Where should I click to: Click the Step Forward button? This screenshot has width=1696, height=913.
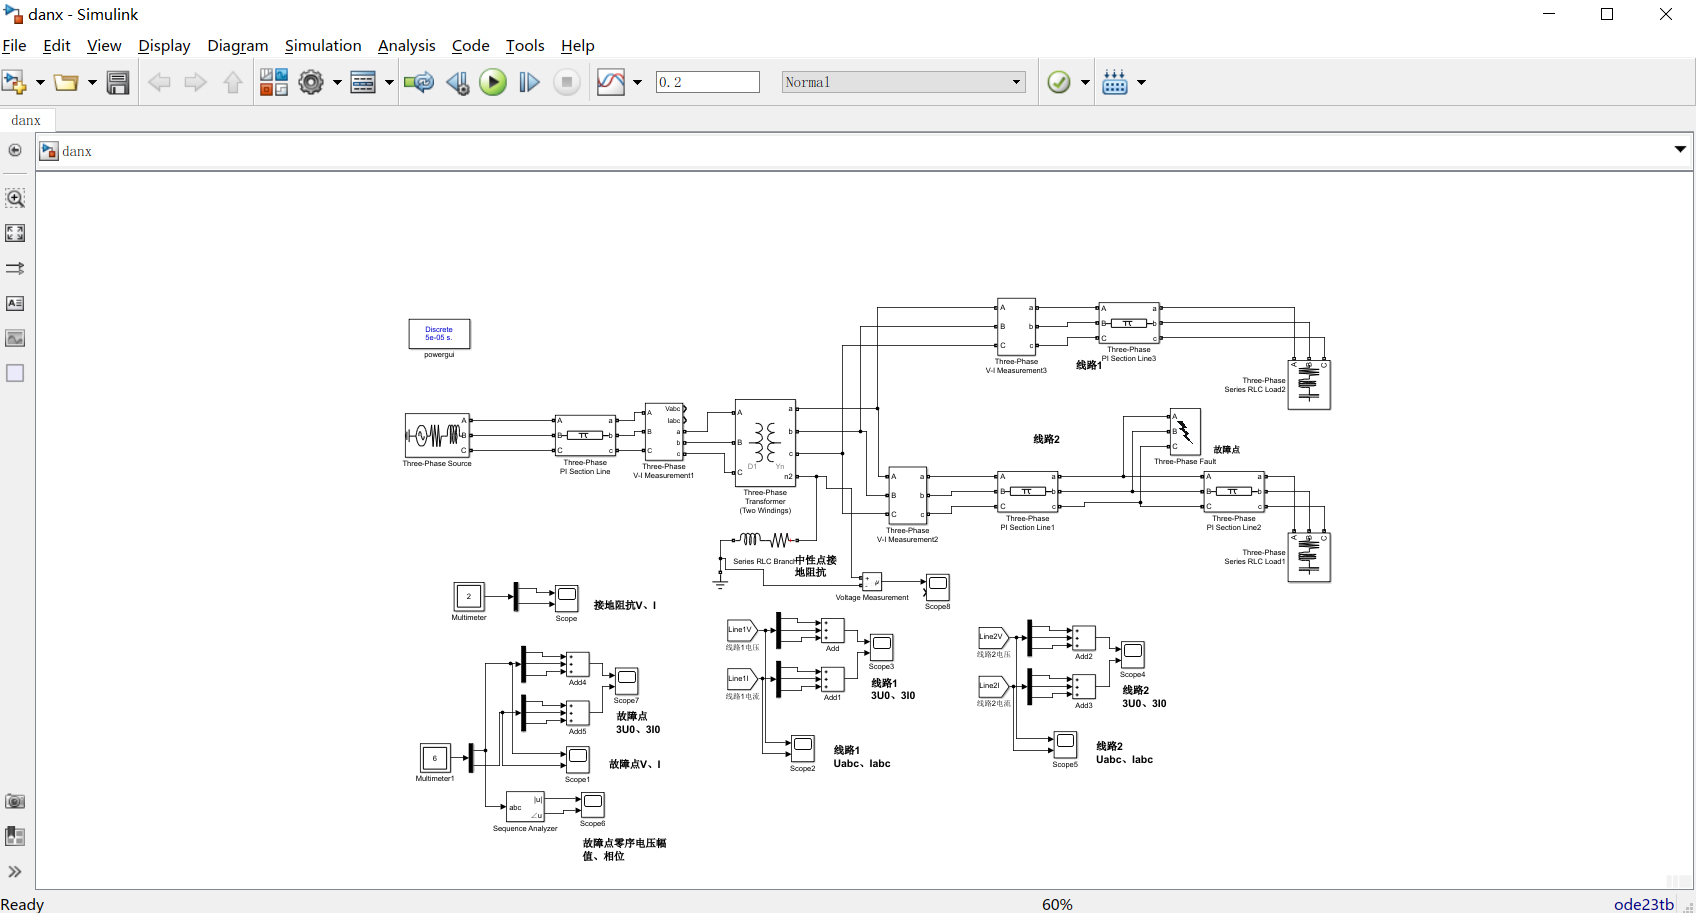point(529,82)
